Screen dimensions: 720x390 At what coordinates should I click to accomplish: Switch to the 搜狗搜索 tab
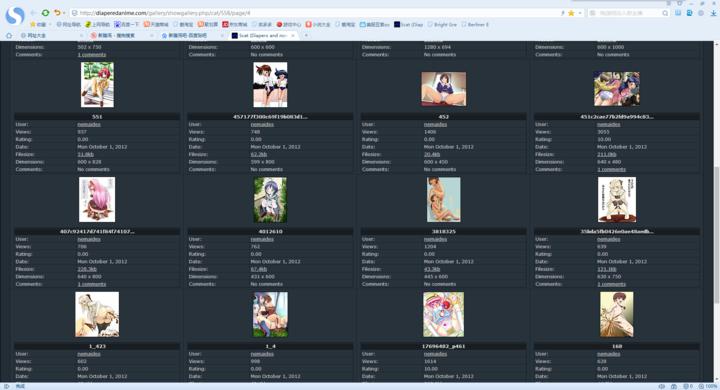pos(120,35)
